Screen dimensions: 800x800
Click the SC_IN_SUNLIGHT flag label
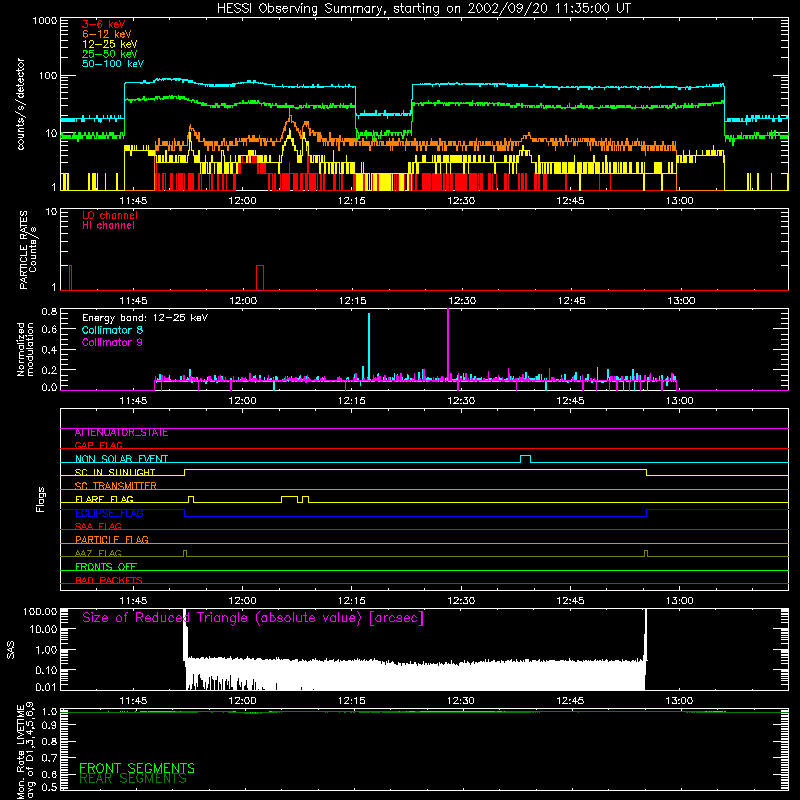point(115,472)
